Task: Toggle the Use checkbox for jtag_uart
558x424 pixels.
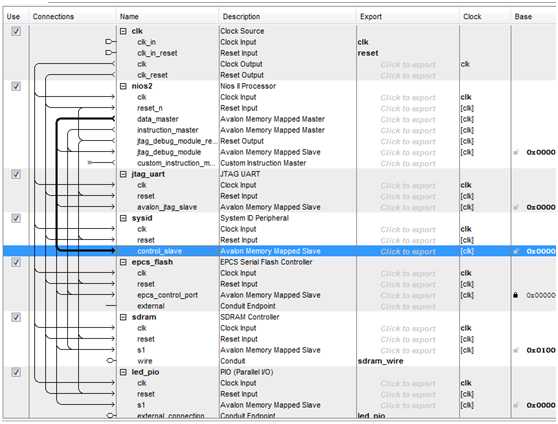Action: click(16, 174)
